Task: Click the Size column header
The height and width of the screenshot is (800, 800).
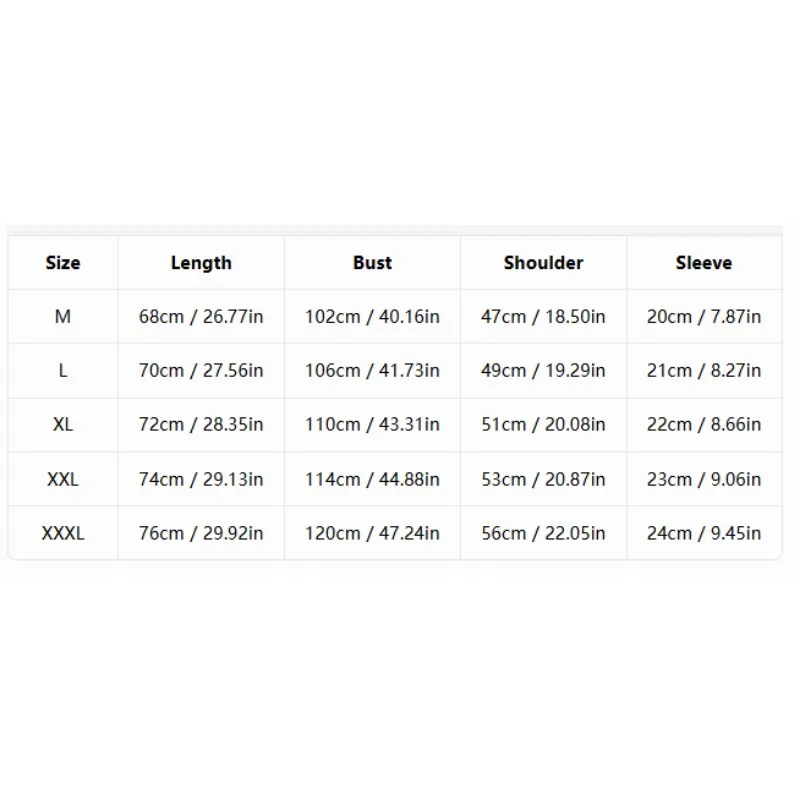Action: 63,263
